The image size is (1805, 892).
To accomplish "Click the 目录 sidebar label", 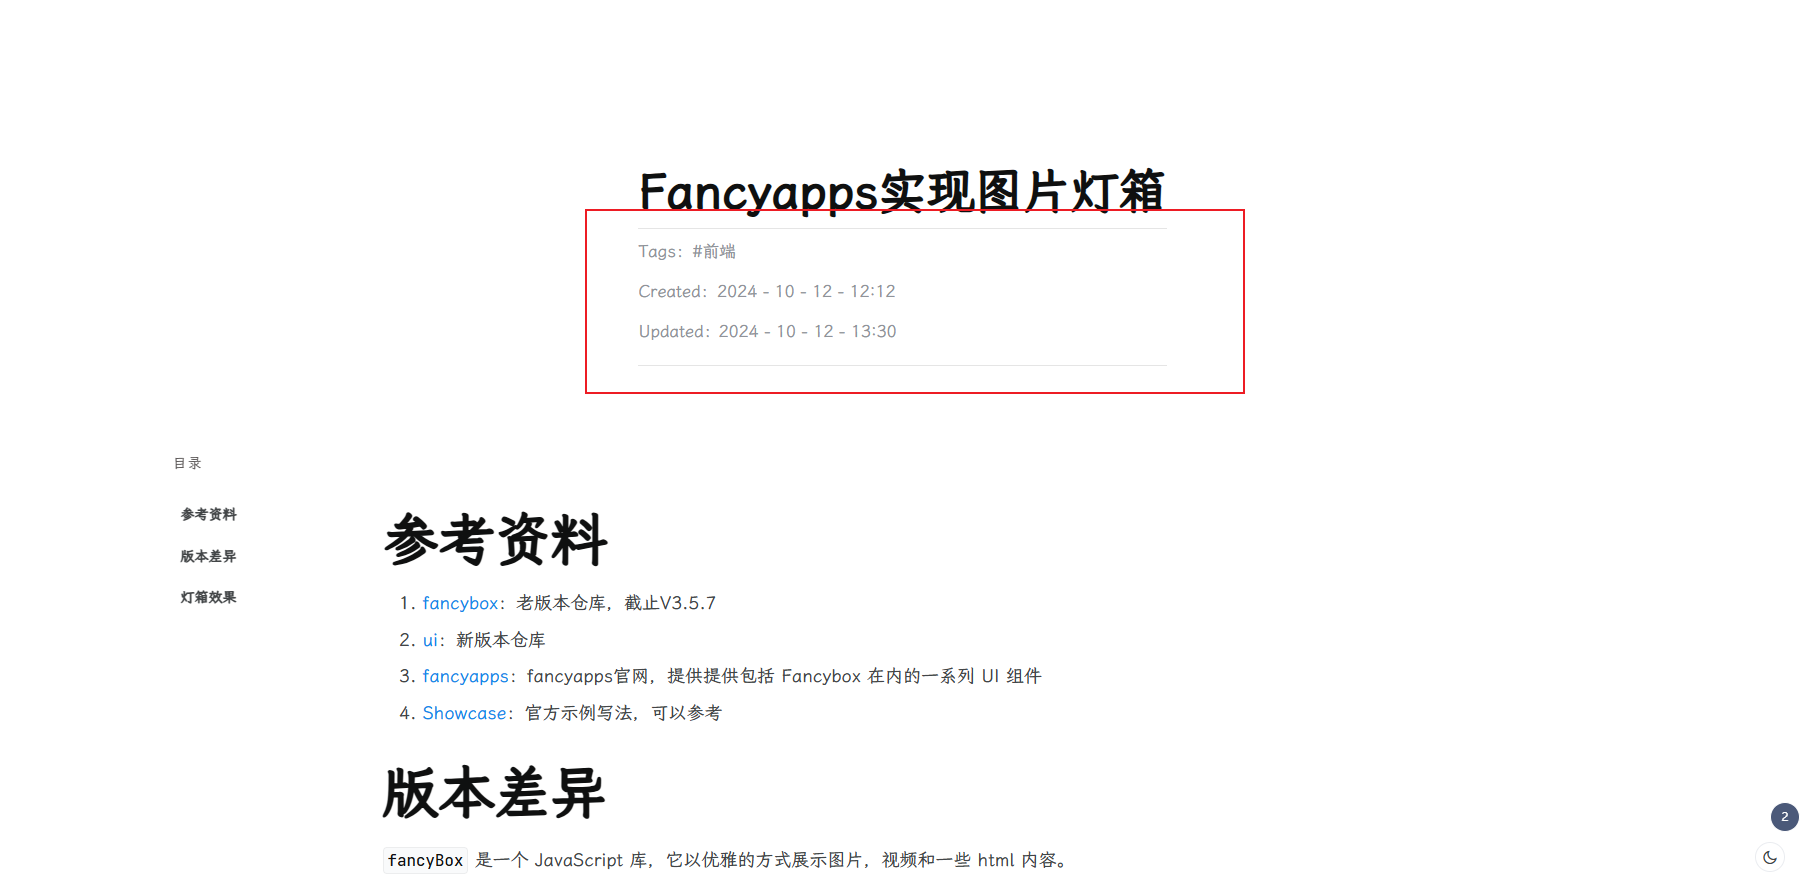I will [x=188, y=463].
